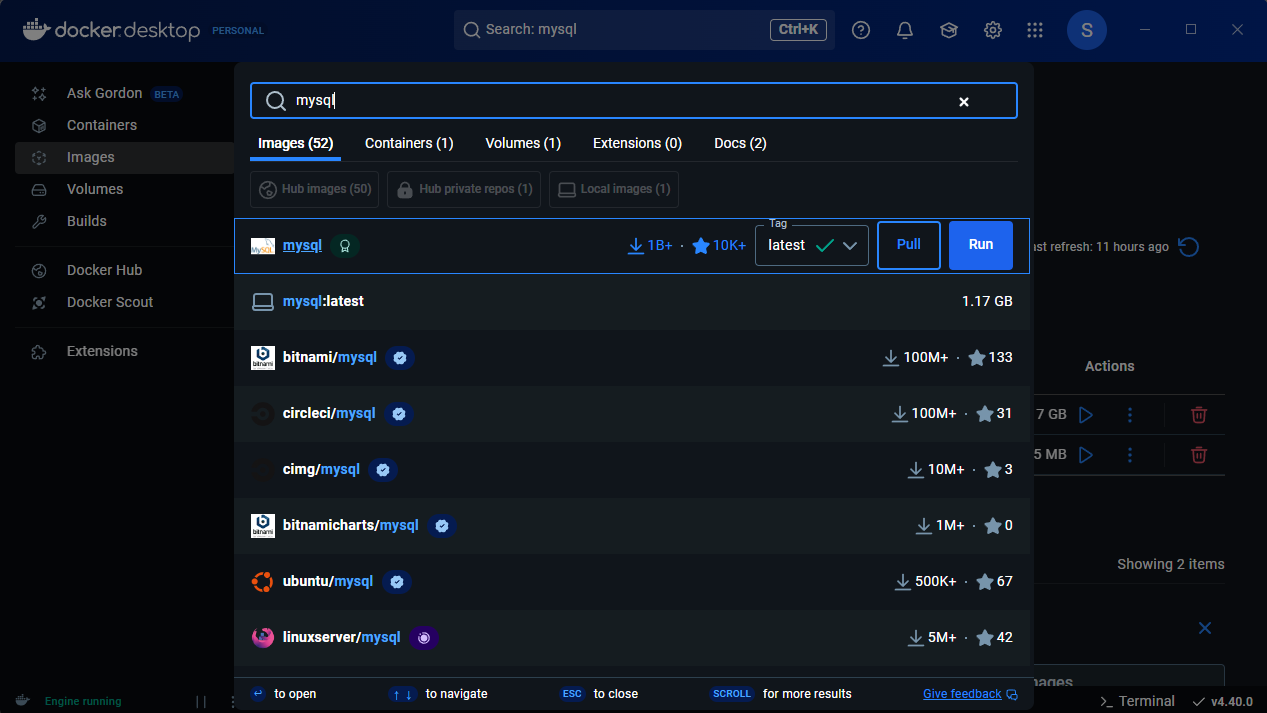Click the refresh icon beside last refresh
This screenshot has width=1267, height=713.
[x=1188, y=246]
